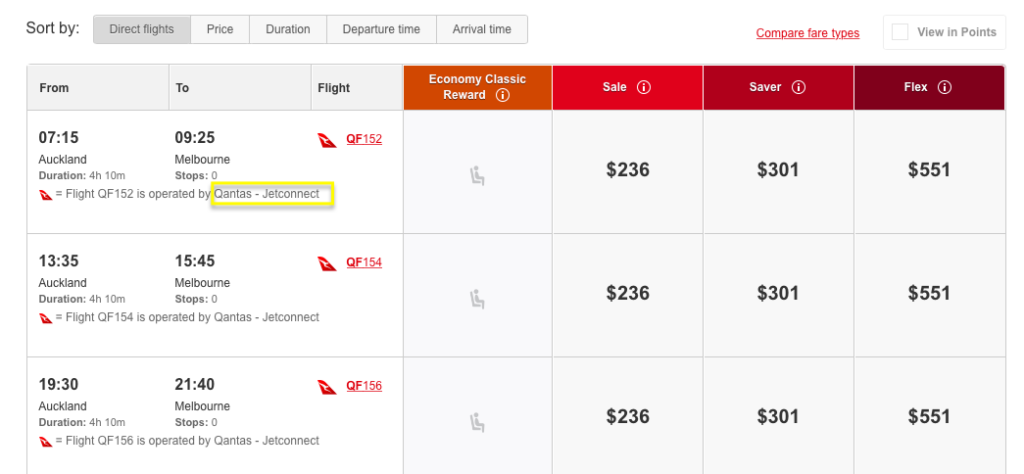The width and height of the screenshot is (1024, 474).
Task: Choose the Direct flights sort option
Action: [142, 29]
